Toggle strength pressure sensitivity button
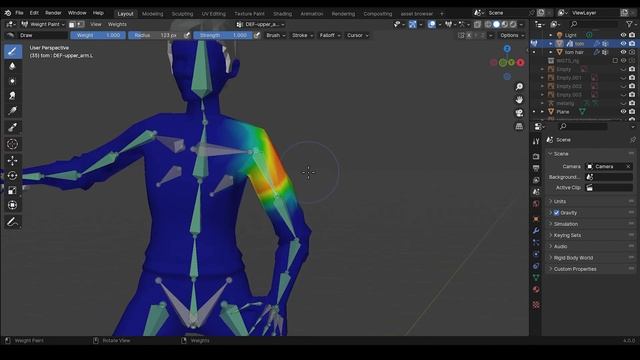The height and width of the screenshot is (360, 640). tap(257, 36)
